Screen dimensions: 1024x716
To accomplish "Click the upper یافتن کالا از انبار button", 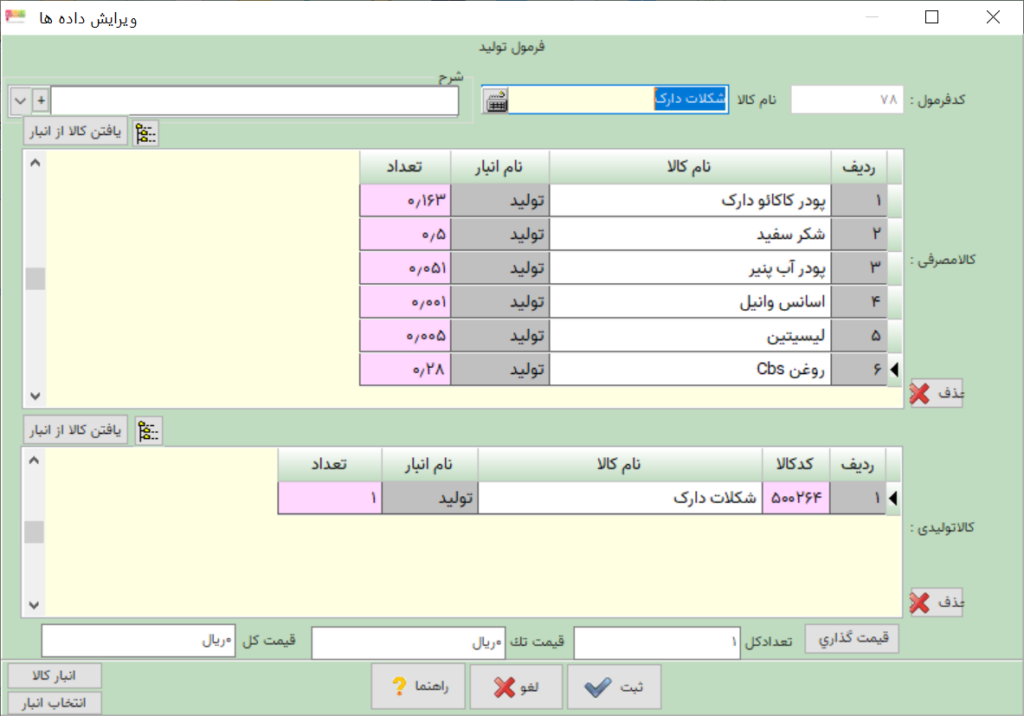I will pos(76,132).
